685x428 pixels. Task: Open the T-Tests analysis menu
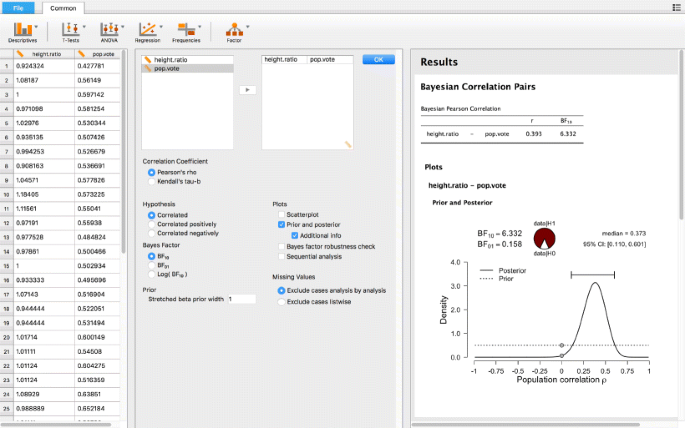point(68,33)
